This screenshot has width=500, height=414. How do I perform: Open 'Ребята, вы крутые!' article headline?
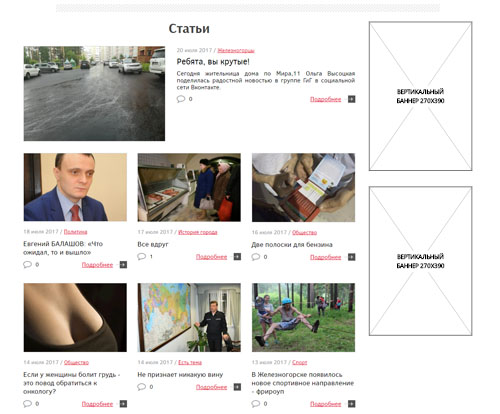(x=213, y=62)
